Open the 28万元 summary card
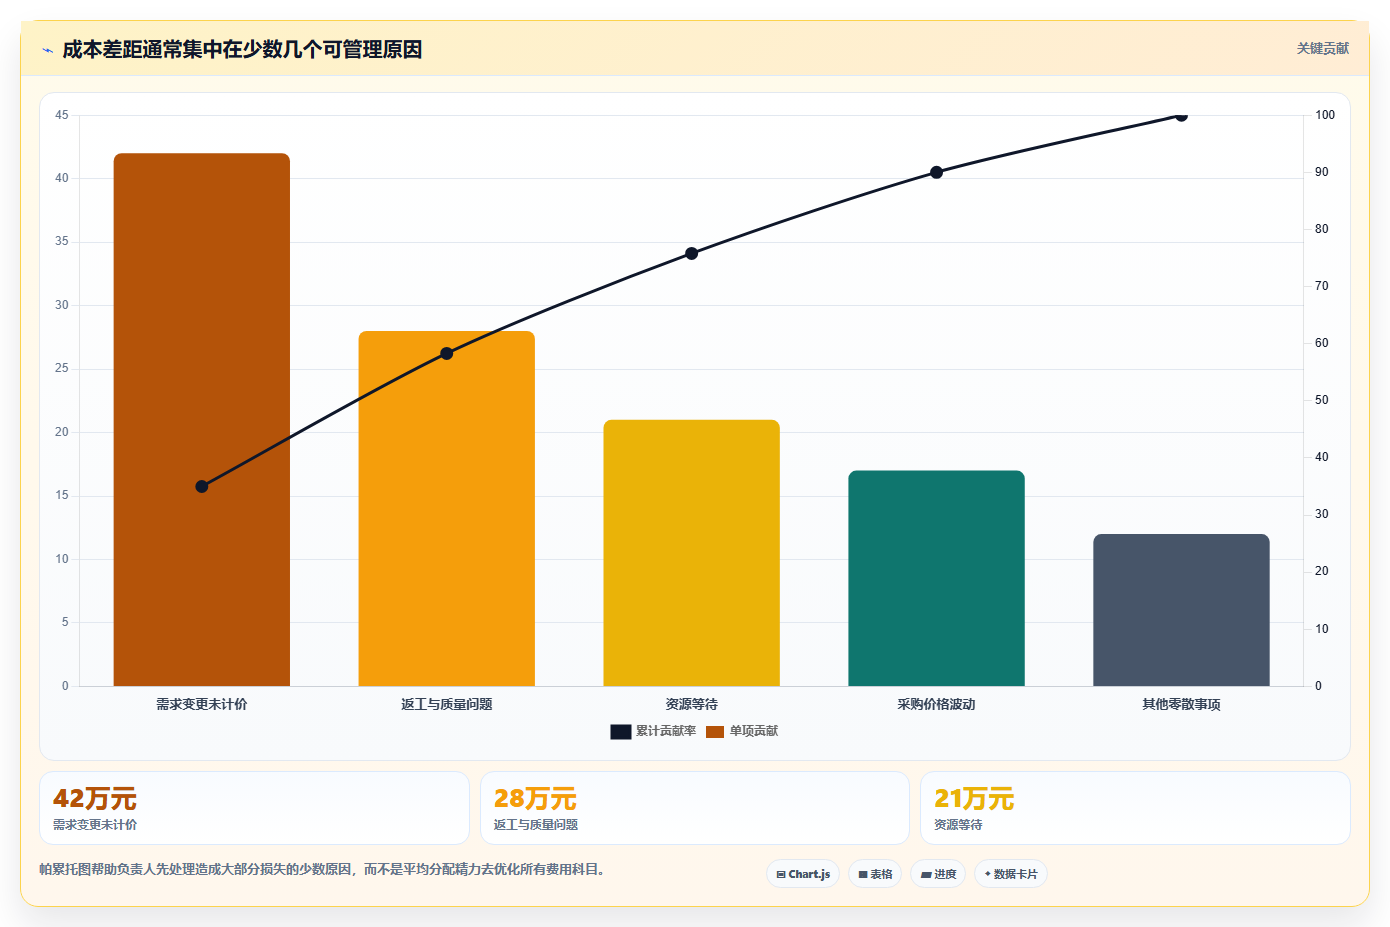 (695, 808)
